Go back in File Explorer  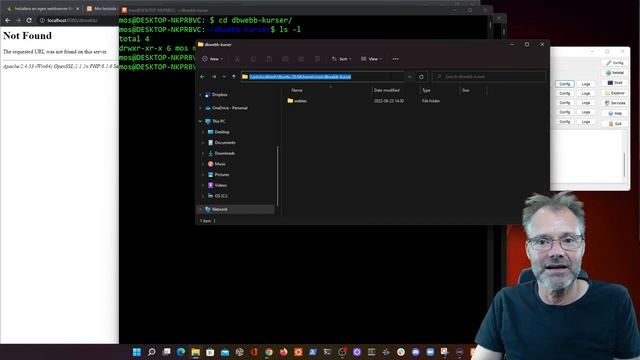point(202,77)
